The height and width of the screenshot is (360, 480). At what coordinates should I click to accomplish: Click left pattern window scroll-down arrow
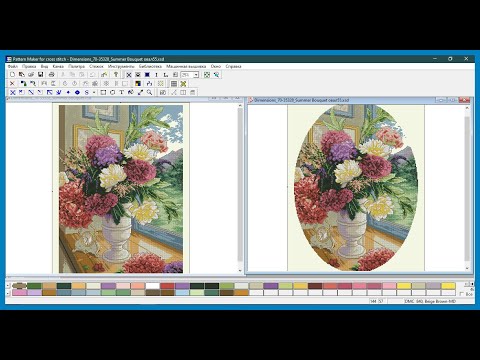[240, 270]
